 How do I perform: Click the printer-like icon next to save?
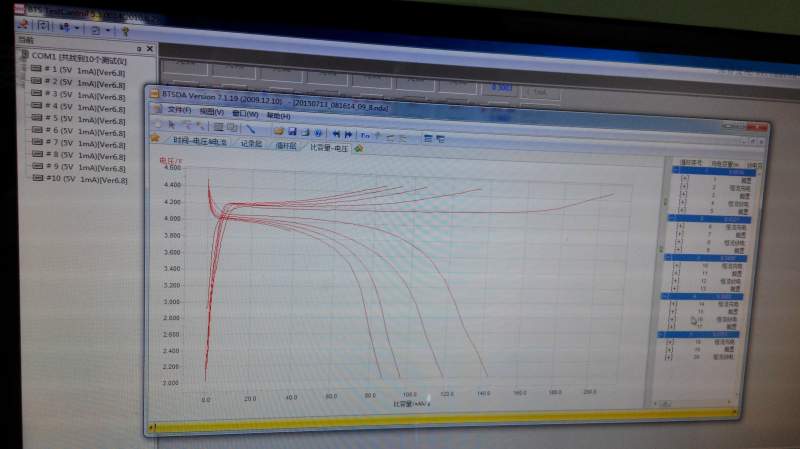[x=305, y=132]
